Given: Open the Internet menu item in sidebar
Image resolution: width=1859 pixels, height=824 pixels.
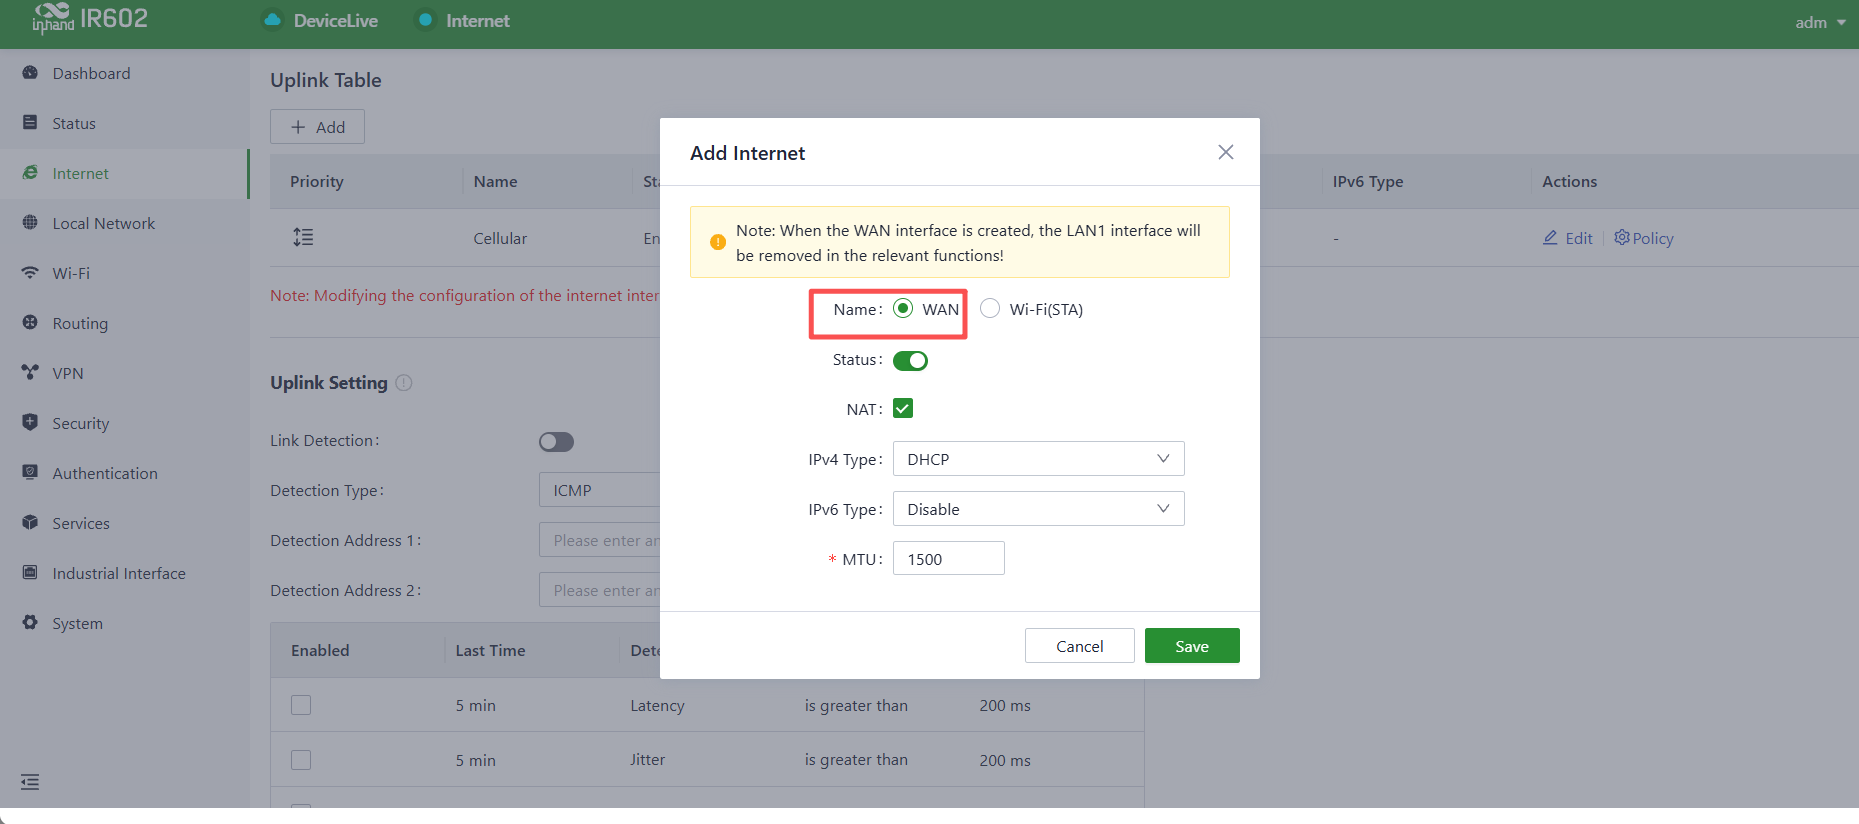Looking at the screenshot, I should [x=124, y=173].
